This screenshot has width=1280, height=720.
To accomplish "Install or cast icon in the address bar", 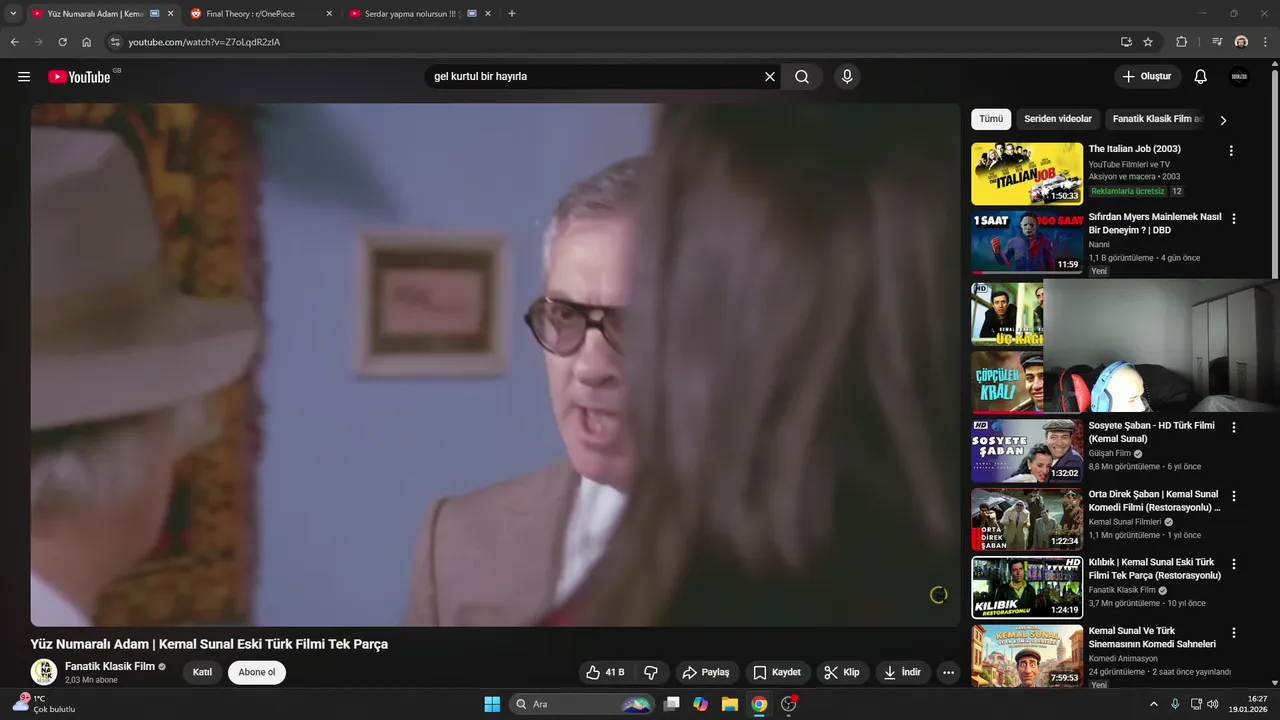I will (x=1126, y=42).
